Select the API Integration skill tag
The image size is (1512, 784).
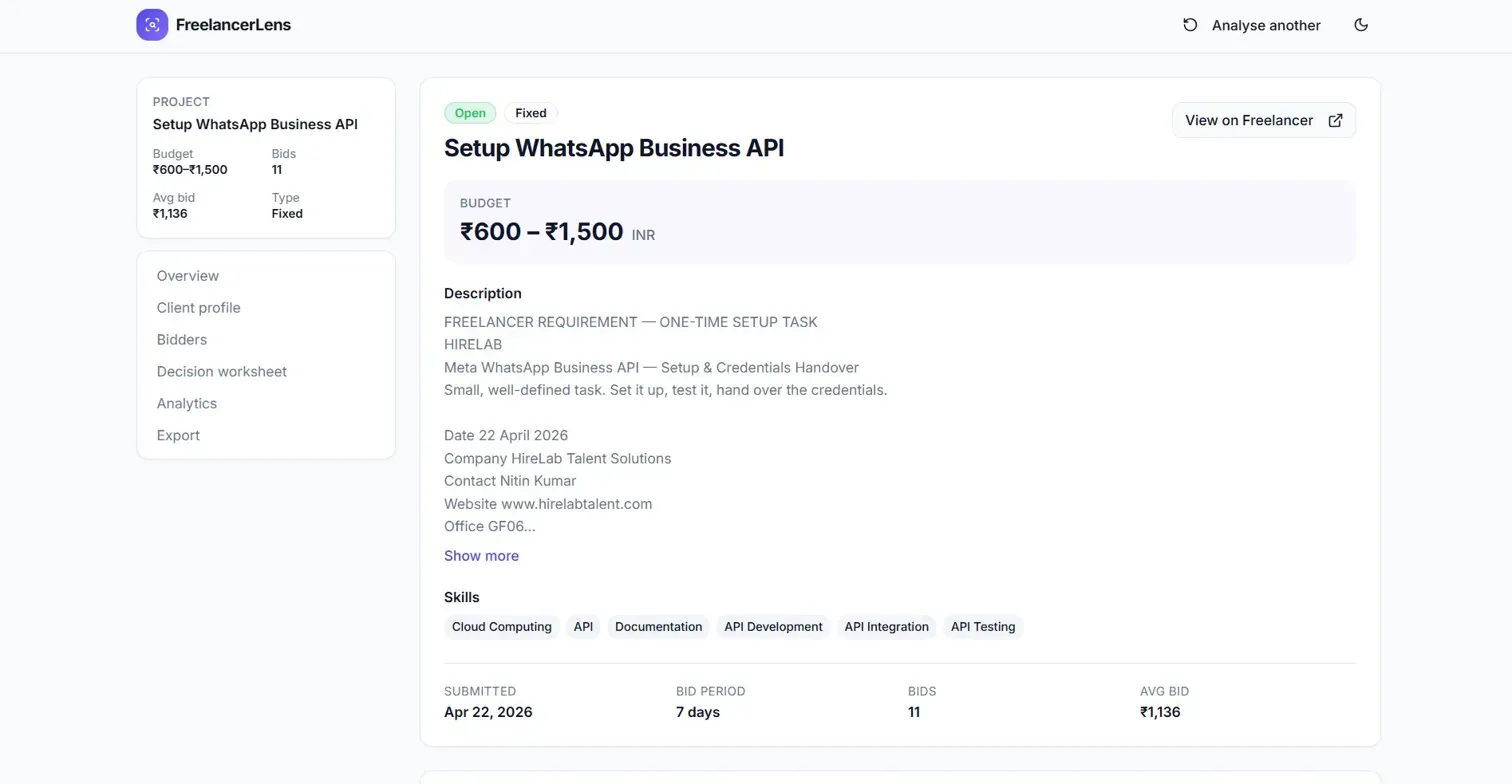click(x=886, y=627)
